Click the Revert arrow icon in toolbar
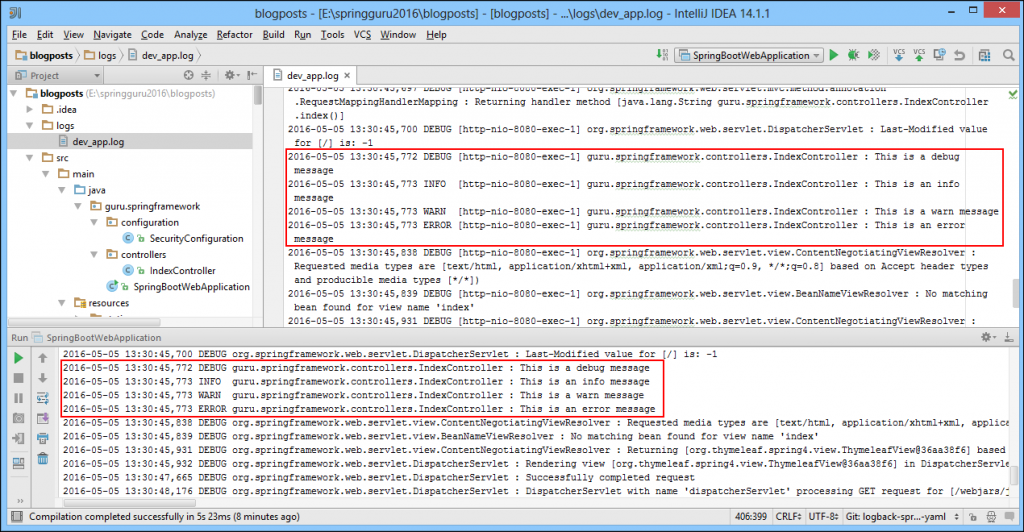The height and width of the screenshot is (532, 1024). [959, 55]
